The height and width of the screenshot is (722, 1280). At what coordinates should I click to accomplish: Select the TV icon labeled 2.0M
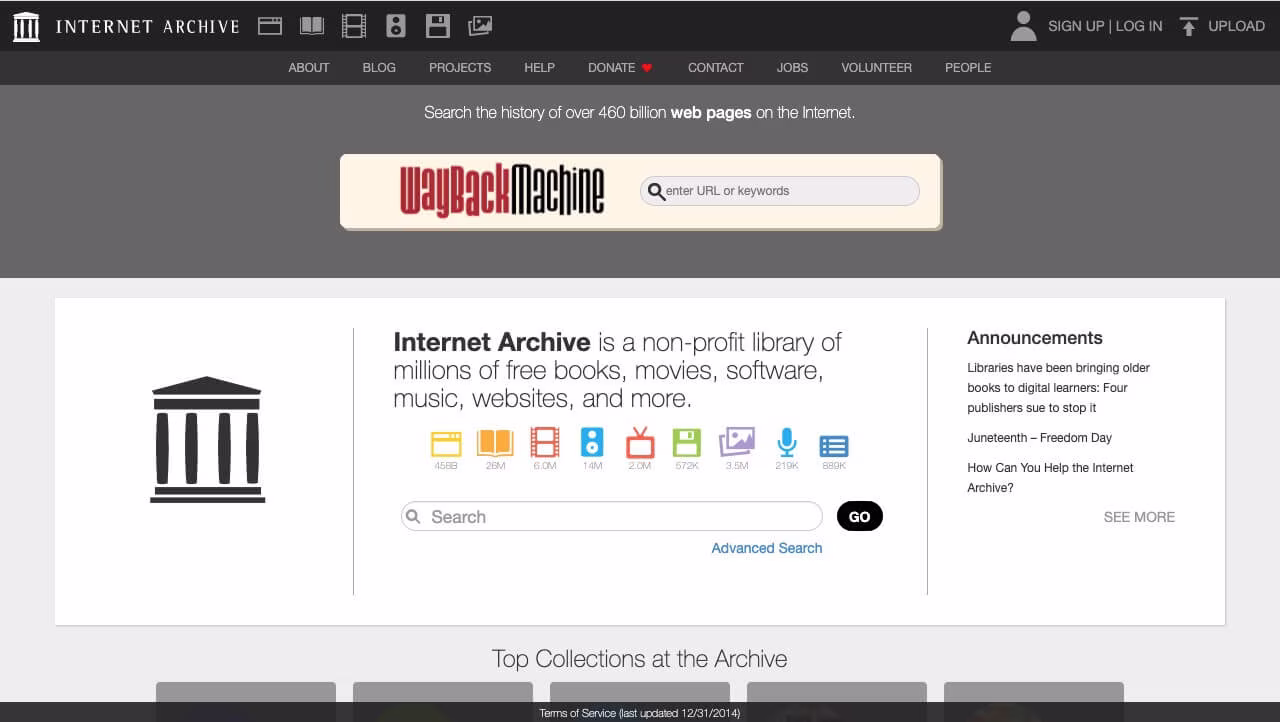pyautogui.click(x=640, y=441)
